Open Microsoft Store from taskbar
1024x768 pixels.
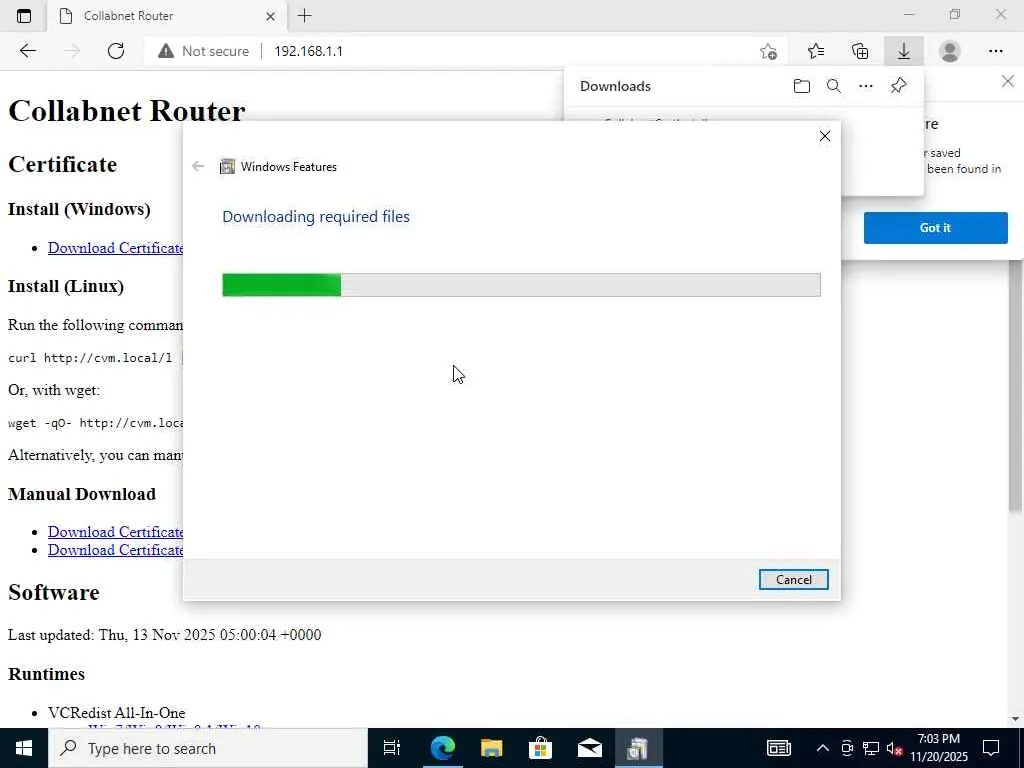[x=540, y=748]
